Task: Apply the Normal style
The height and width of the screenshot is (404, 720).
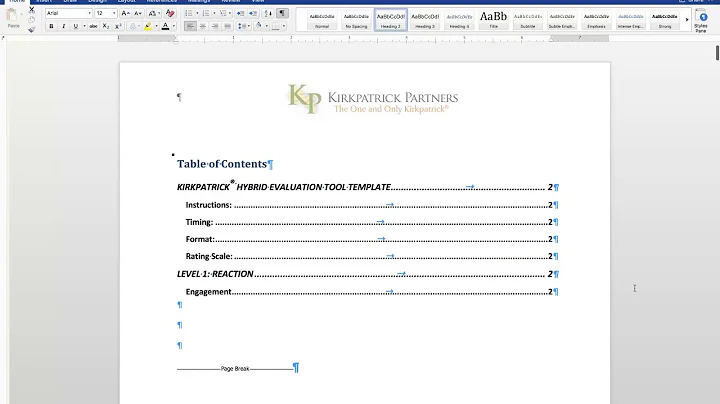Action: pyautogui.click(x=322, y=20)
